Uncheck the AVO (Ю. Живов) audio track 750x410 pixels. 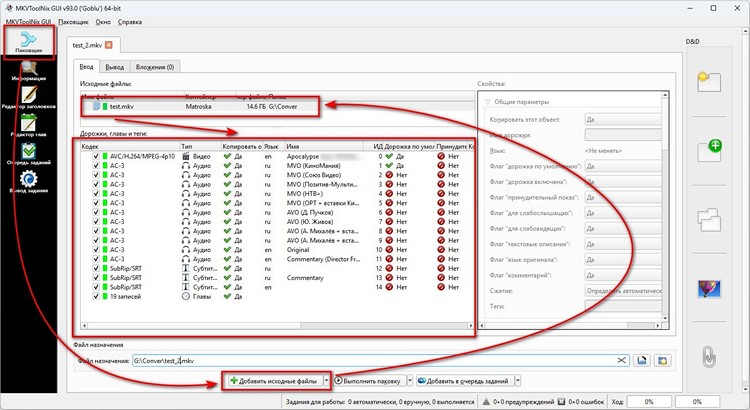click(96, 222)
